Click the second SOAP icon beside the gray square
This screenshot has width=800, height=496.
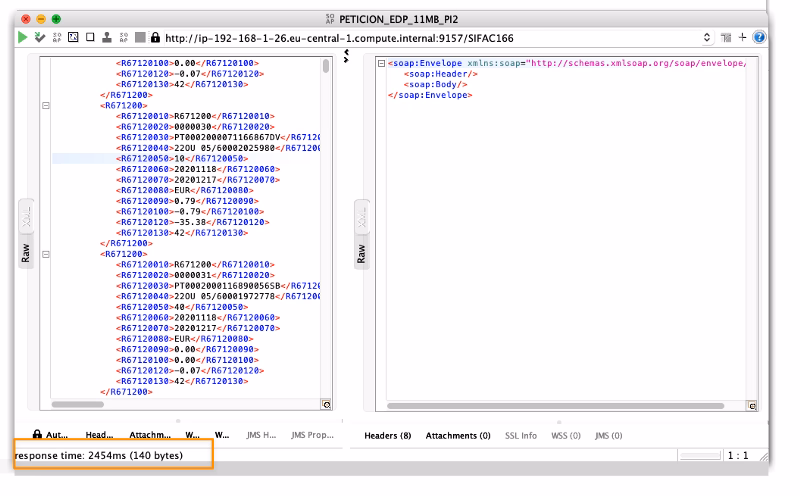point(123,37)
